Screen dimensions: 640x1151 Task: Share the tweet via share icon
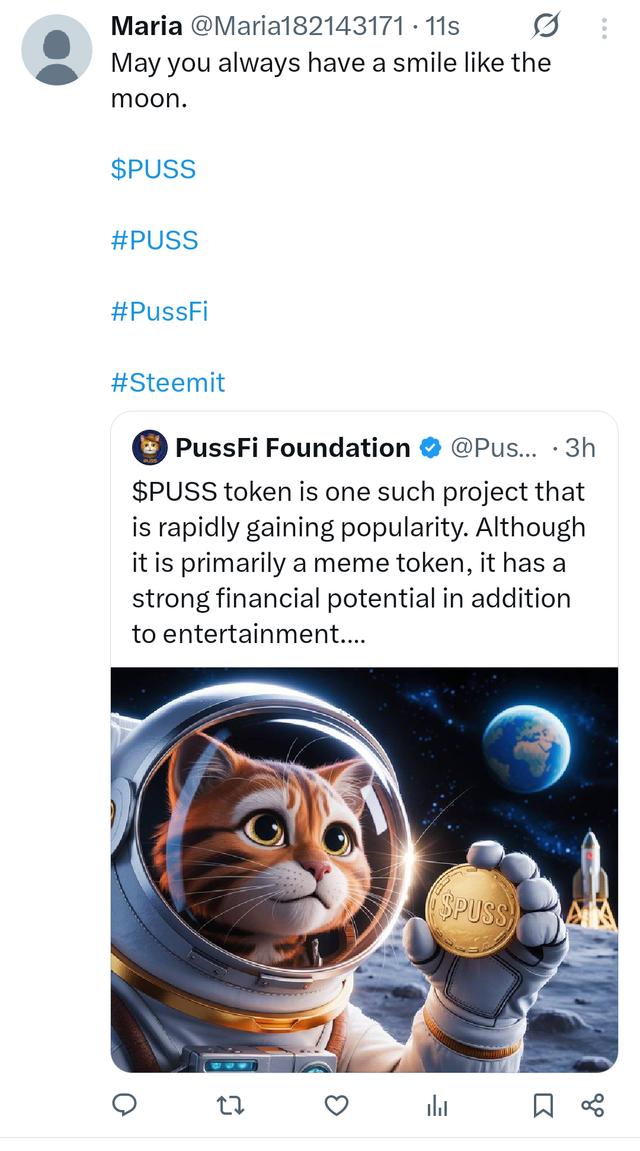coord(592,1105)
